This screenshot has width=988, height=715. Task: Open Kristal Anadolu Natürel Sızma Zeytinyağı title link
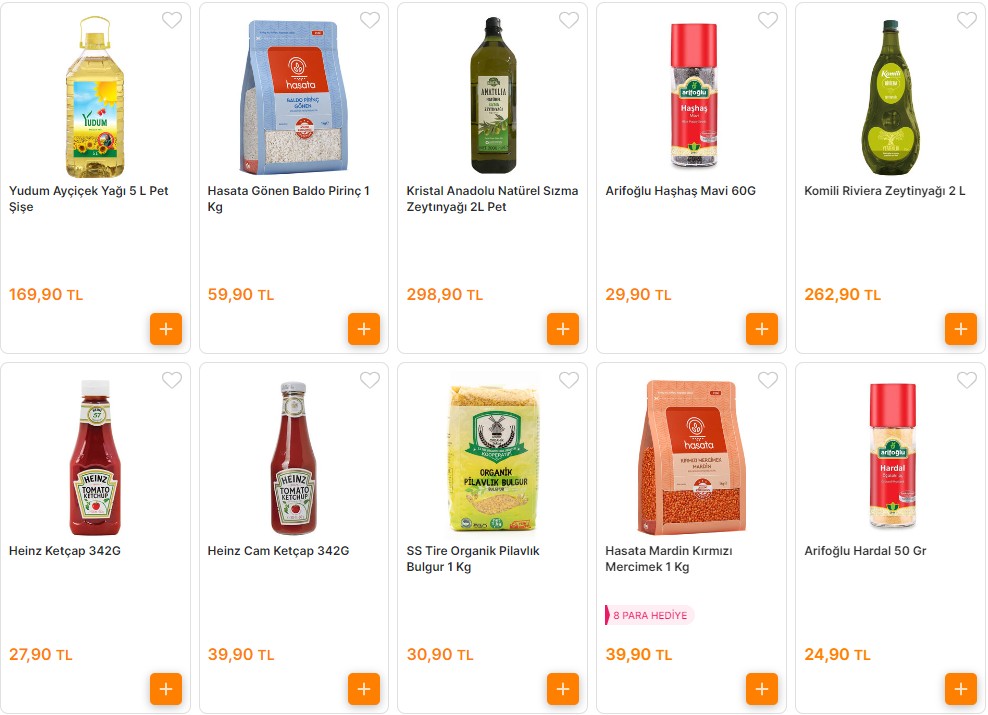pyautogui.click(x=492, y=199)
